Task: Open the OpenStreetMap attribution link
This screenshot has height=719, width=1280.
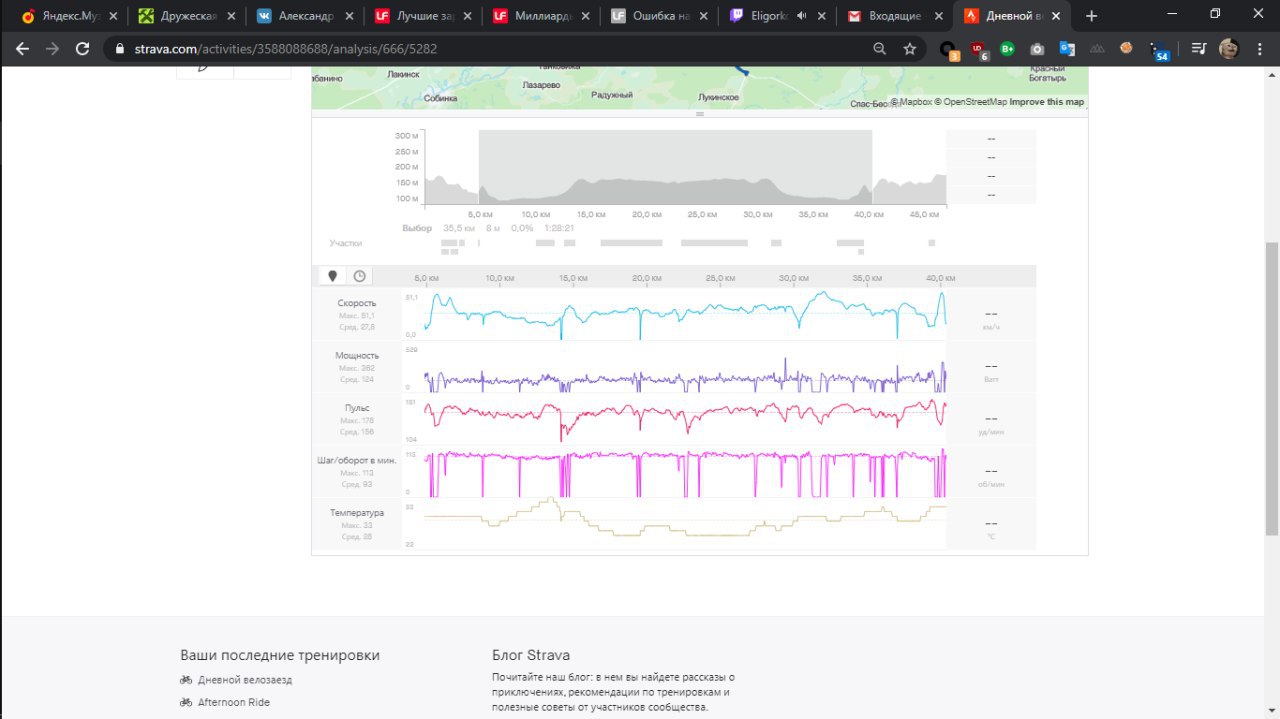Action: click(970, 102)
